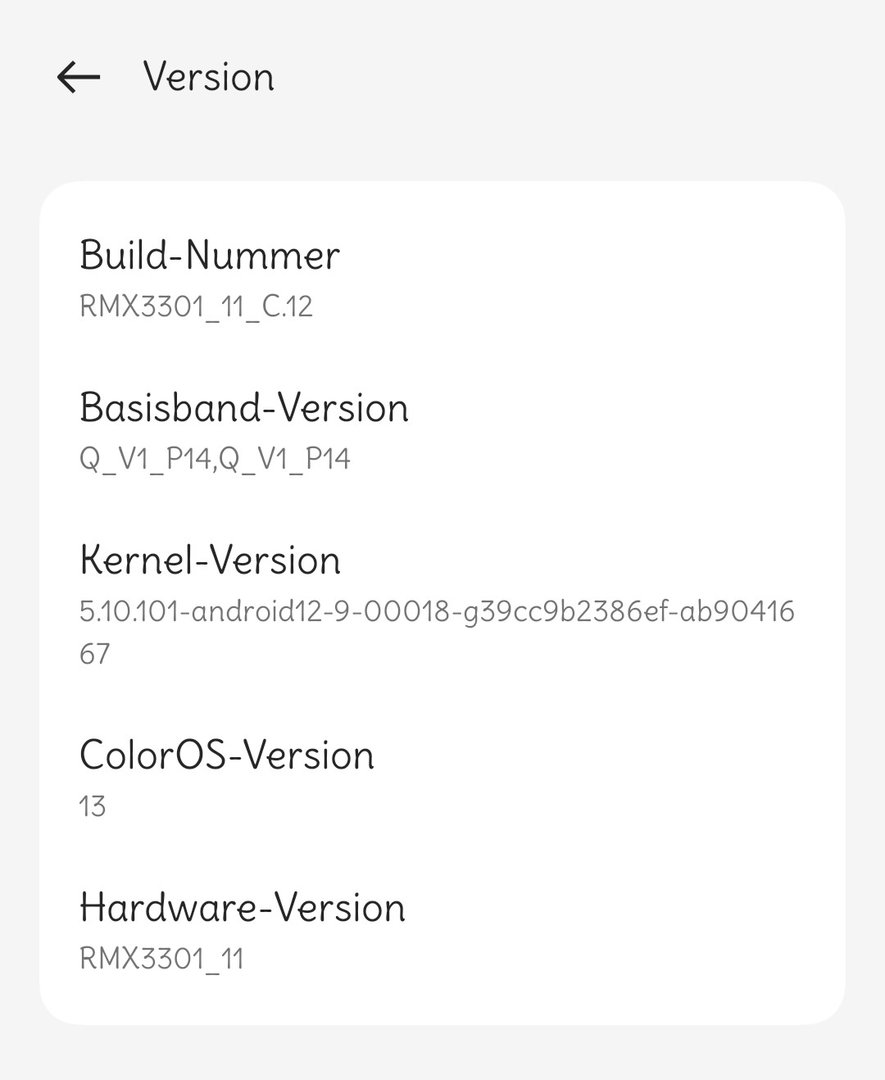885x1080 pixels.
Task: Tap the back arrow icon
Action: tap(78, 77)
